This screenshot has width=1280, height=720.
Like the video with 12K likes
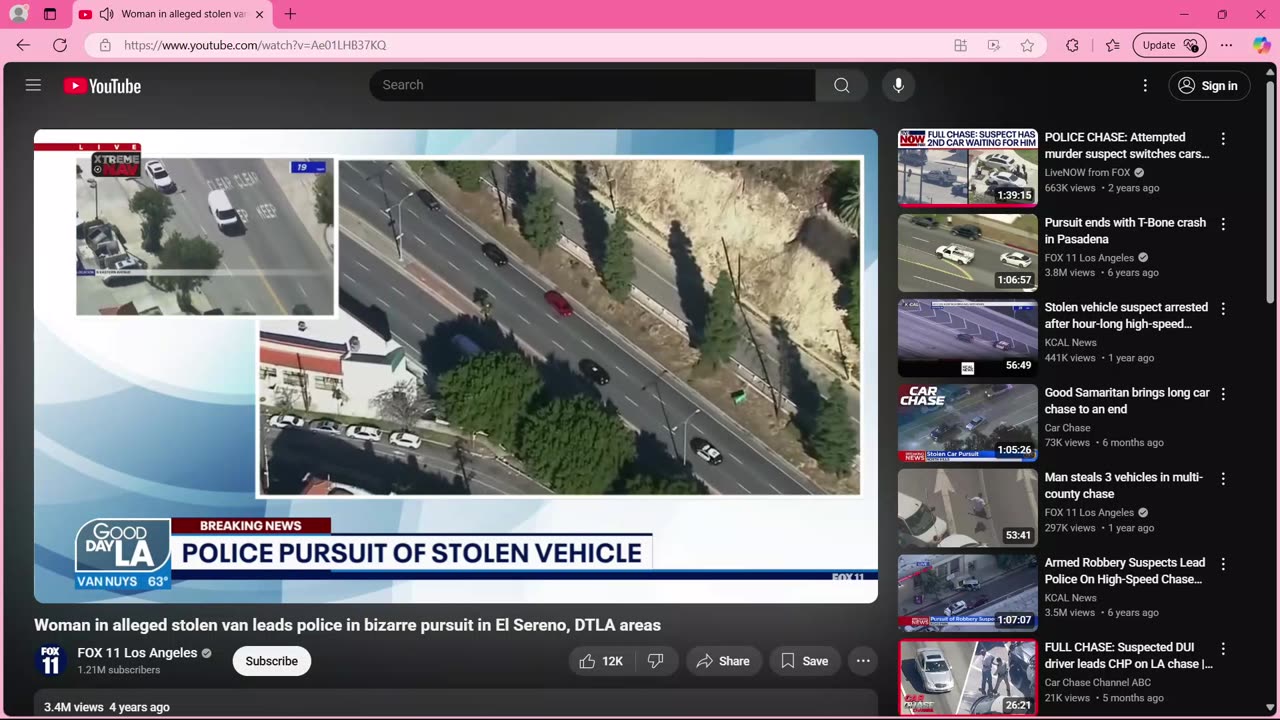tap(601, 661)
